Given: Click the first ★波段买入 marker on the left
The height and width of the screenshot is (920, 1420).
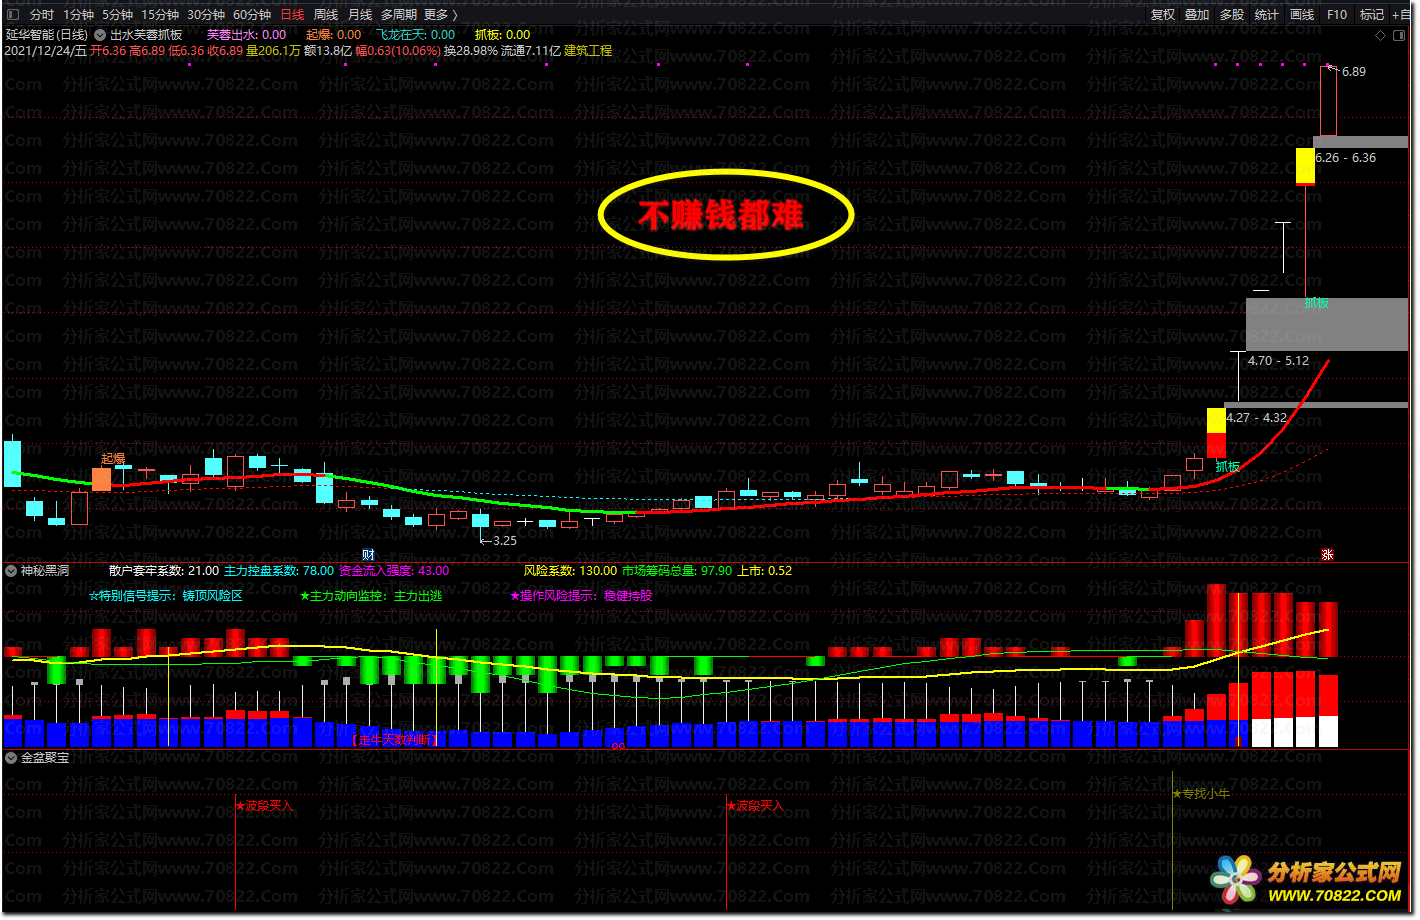Looking at the screenshot, I should (265, 806).
